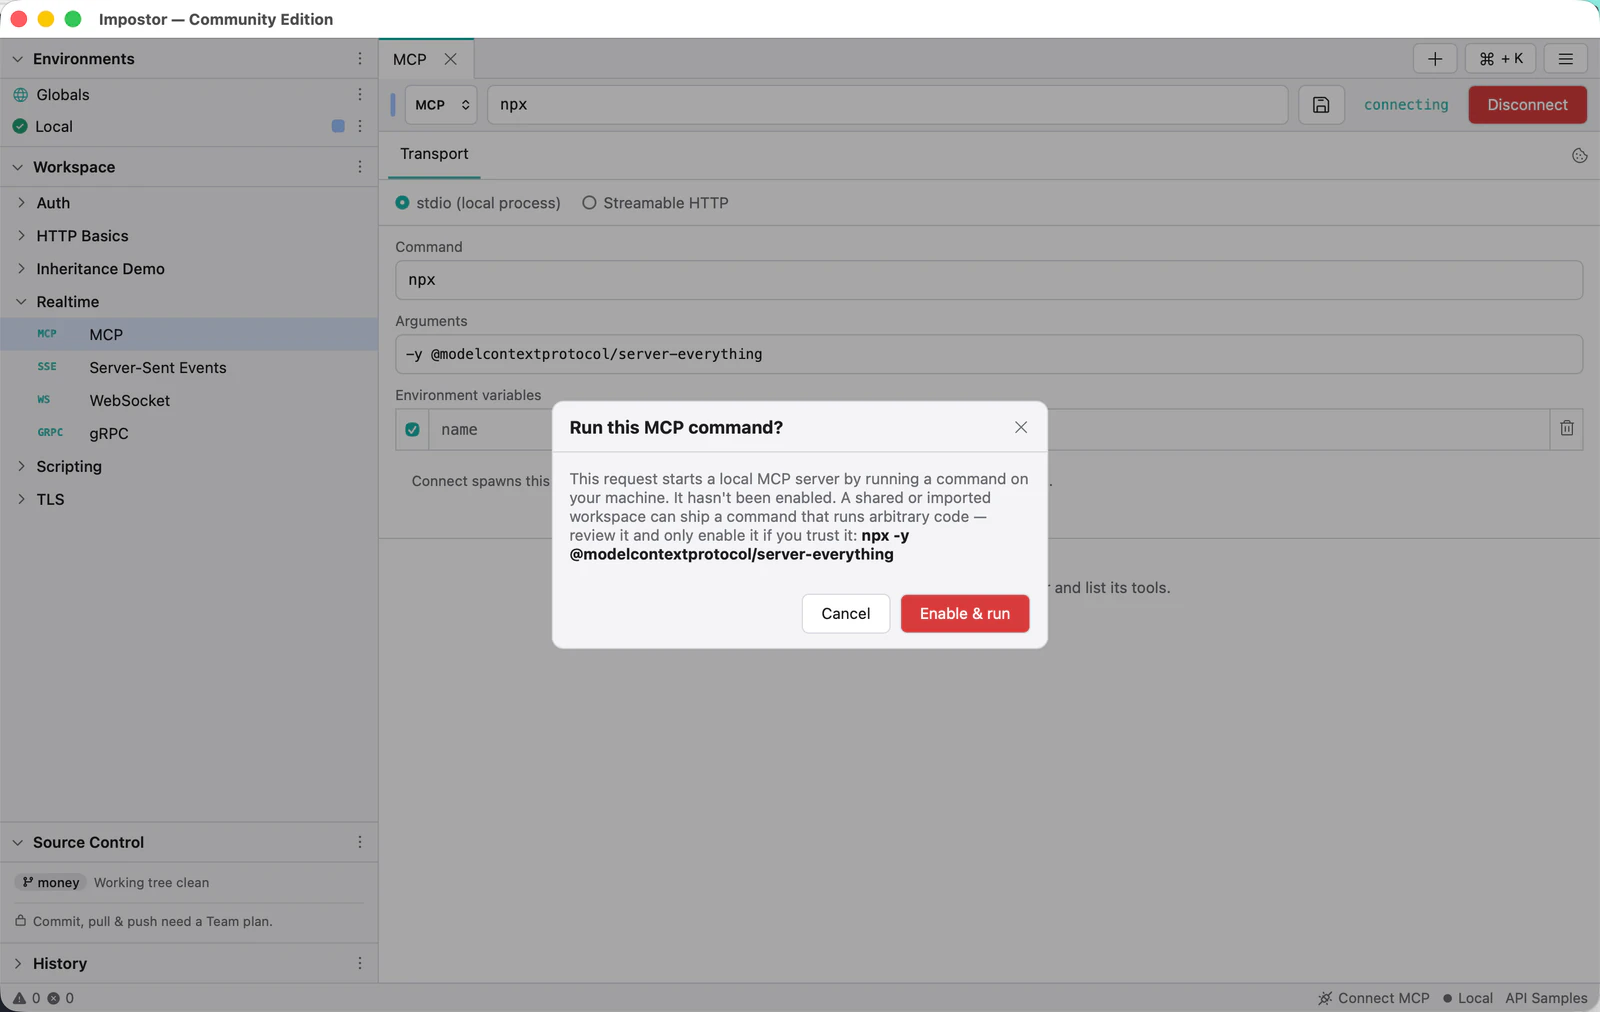Delete the environment variable with trash icon
The height and width of the screenshot is (1012, 1600).
point(1567,429)
